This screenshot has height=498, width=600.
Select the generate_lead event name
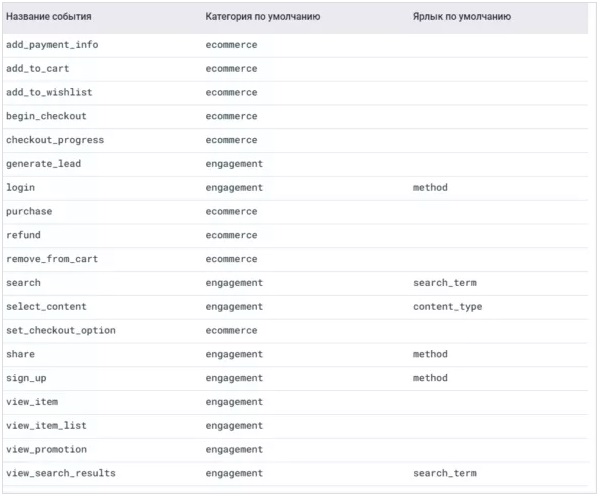click(x=43, y=164)
